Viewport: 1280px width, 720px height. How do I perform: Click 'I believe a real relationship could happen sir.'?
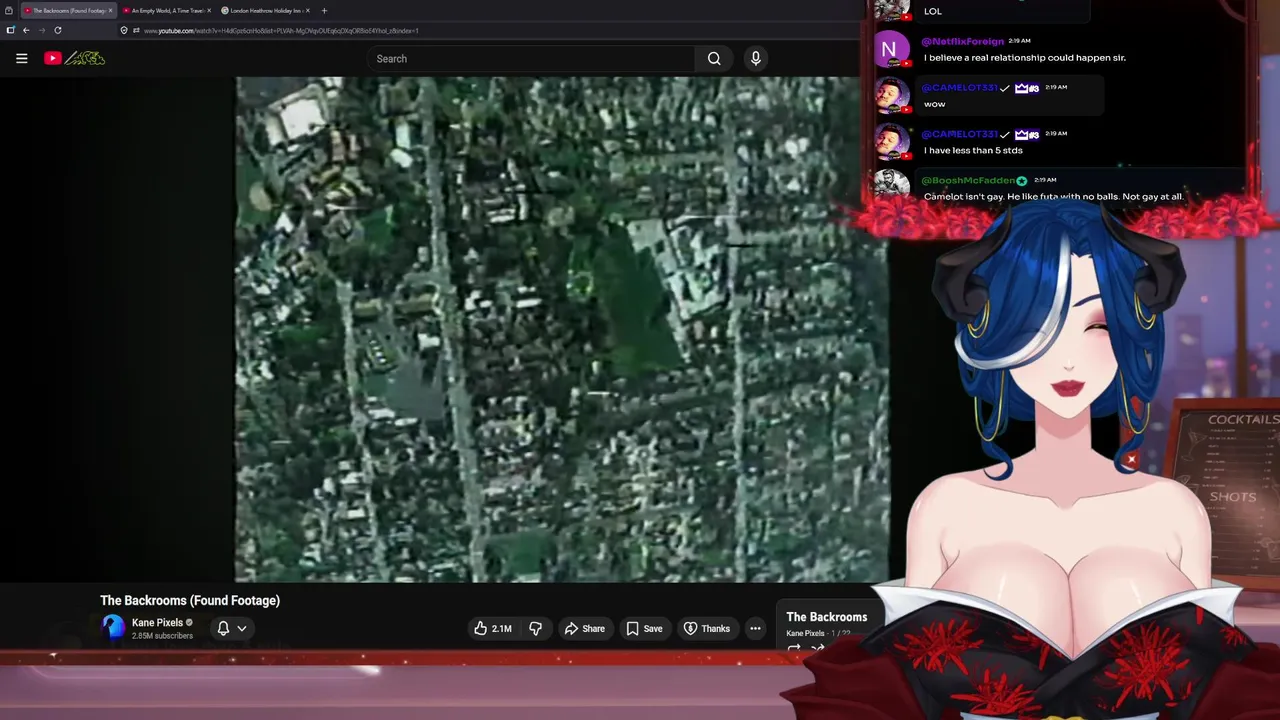(1025, 57)
